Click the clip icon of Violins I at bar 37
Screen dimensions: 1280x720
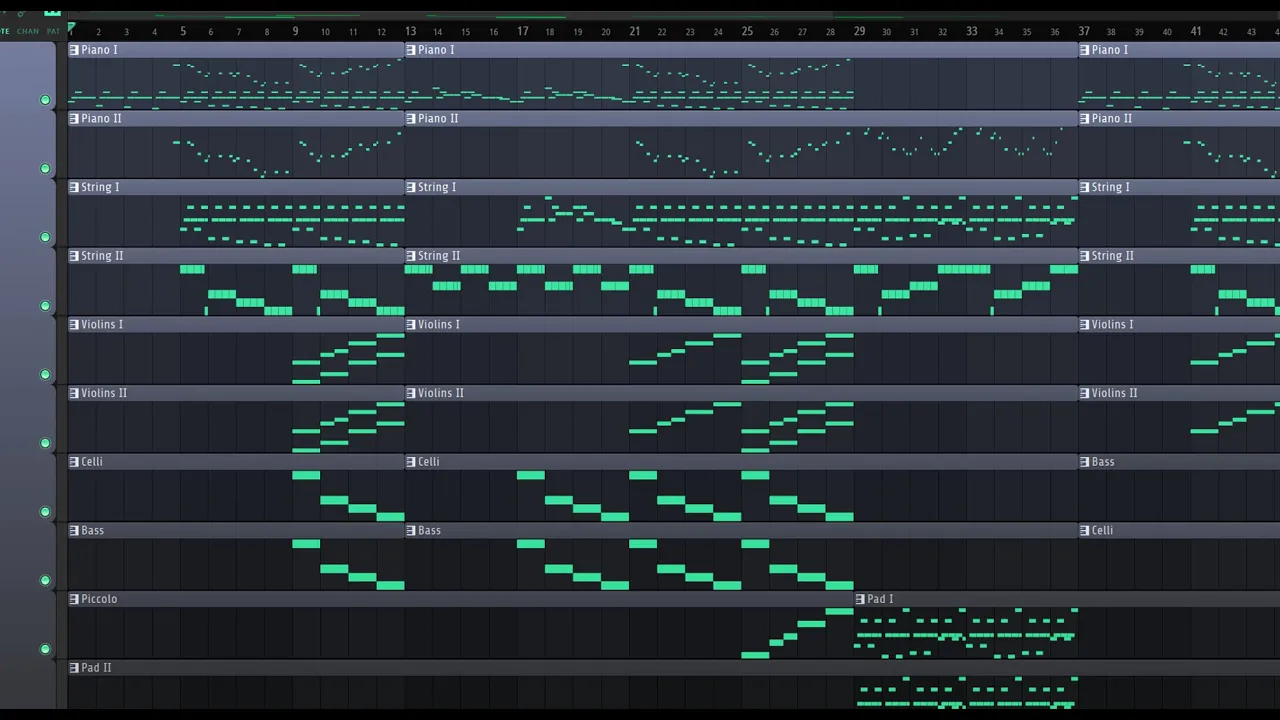pyautogui.click(x=1085, y=325)
